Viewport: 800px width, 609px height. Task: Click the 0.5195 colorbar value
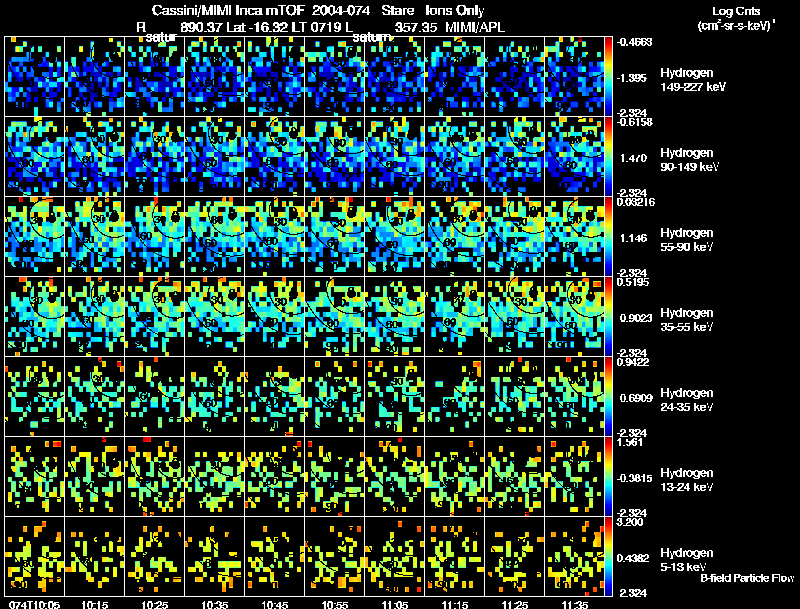tap(633, 282)
